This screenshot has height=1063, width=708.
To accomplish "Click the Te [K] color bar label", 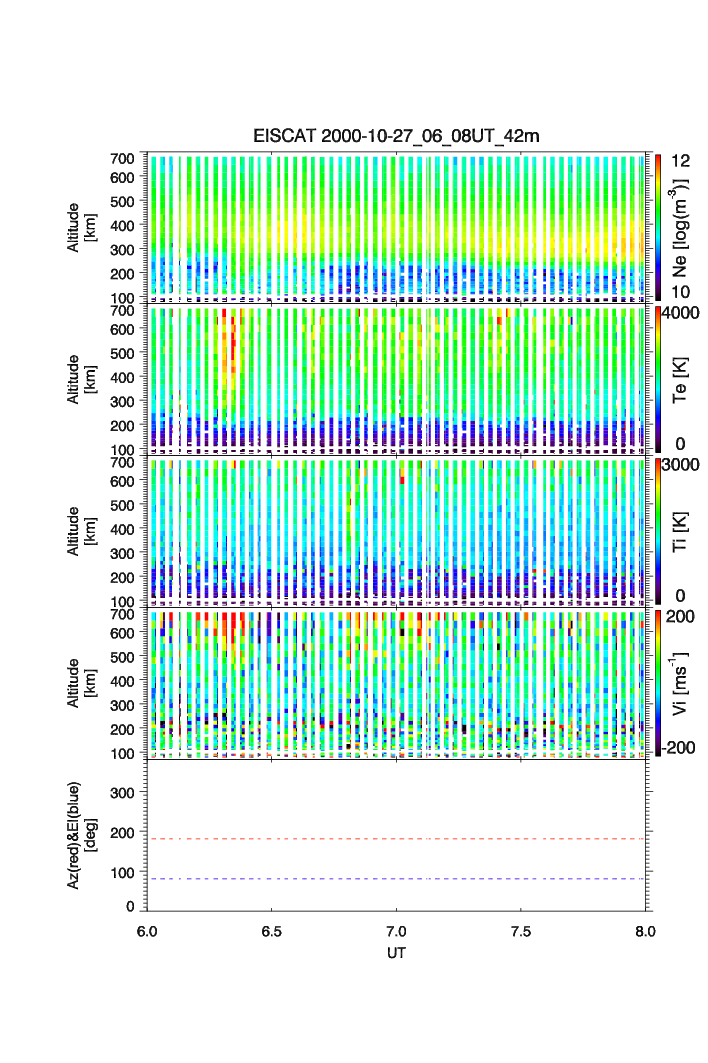I will [x=685, y=380].
